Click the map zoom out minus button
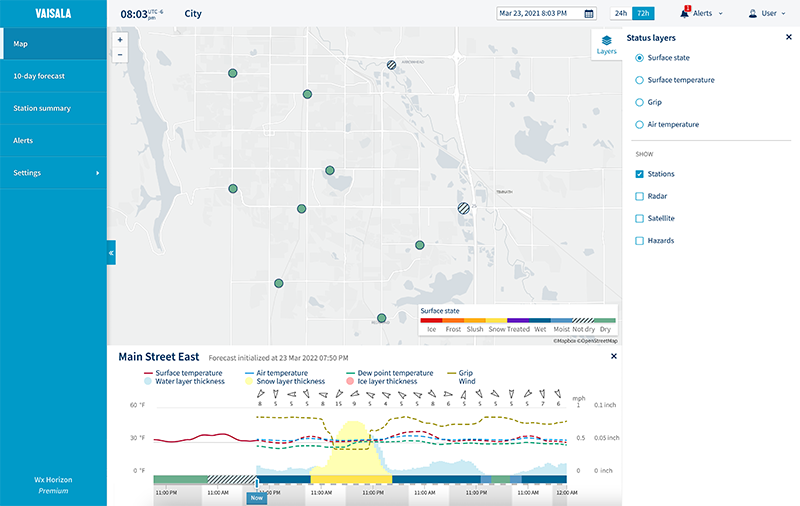The height and width of the screenshot is (506, 800). click(120, 55)
